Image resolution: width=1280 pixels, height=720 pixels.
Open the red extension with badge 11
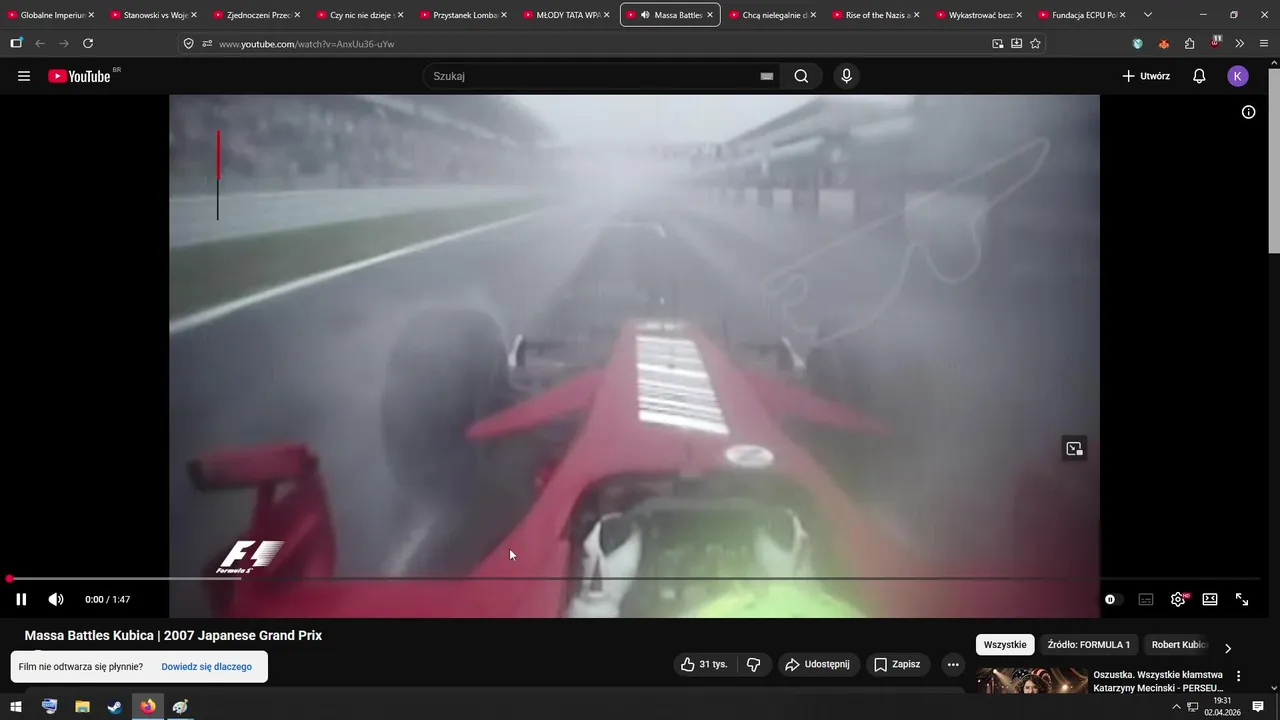1216,43
